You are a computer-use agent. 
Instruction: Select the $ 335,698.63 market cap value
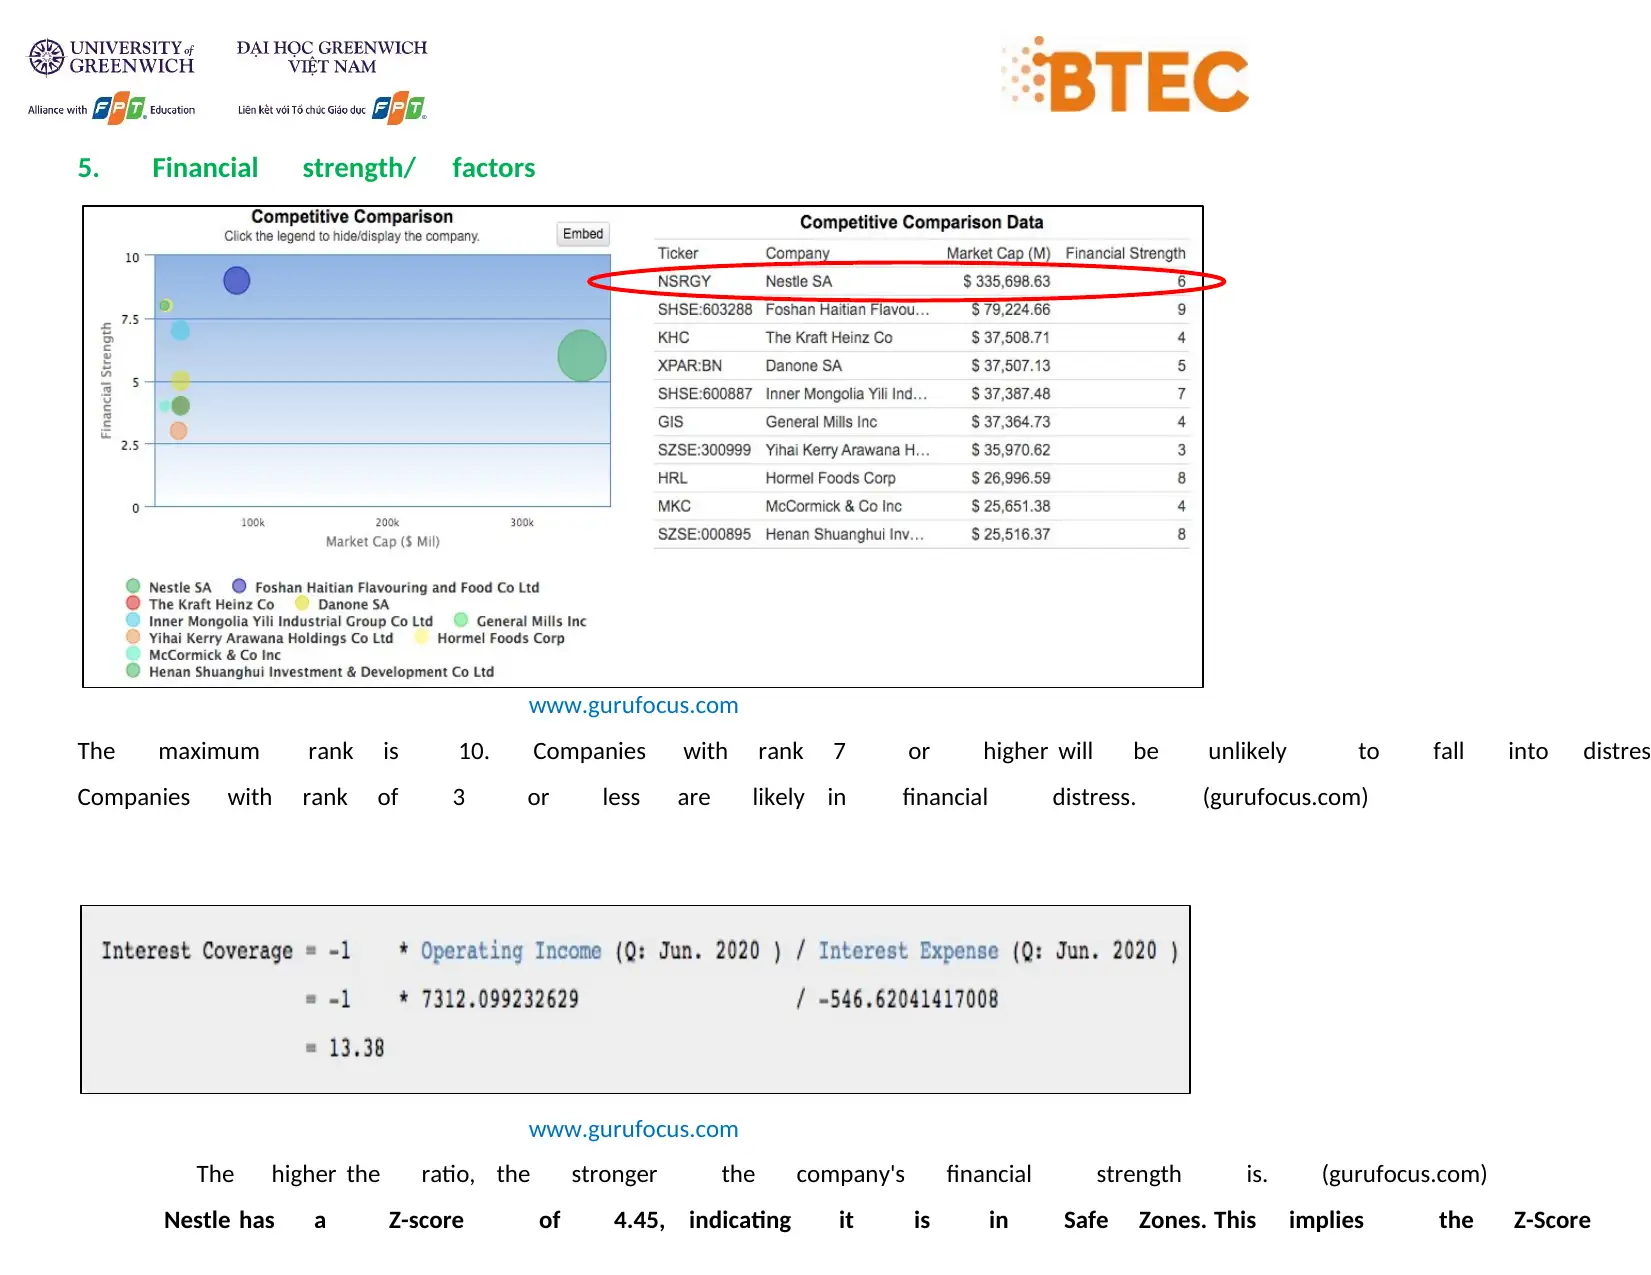coord(1007,282)
